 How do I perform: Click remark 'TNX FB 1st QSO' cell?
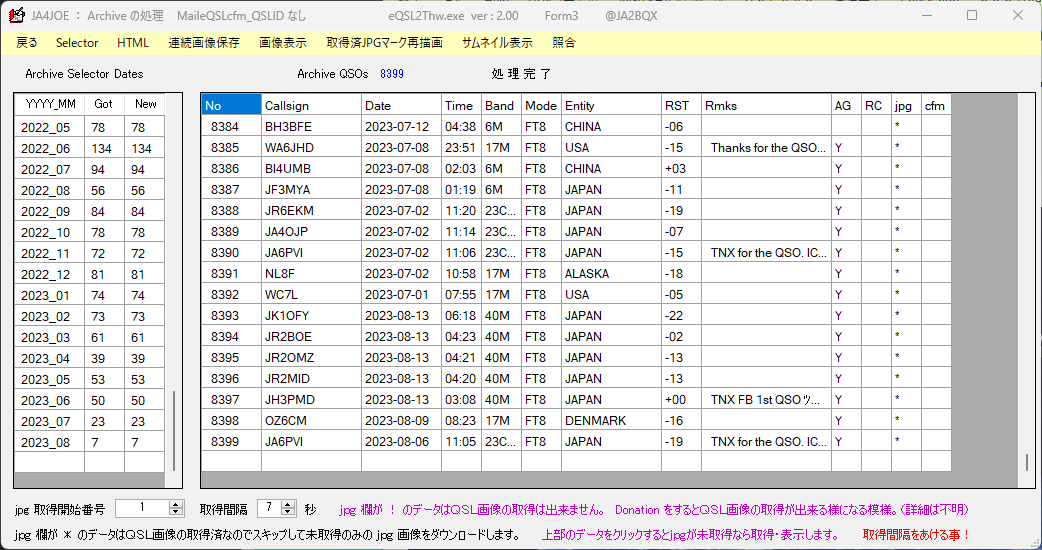(x=766, y=399)
